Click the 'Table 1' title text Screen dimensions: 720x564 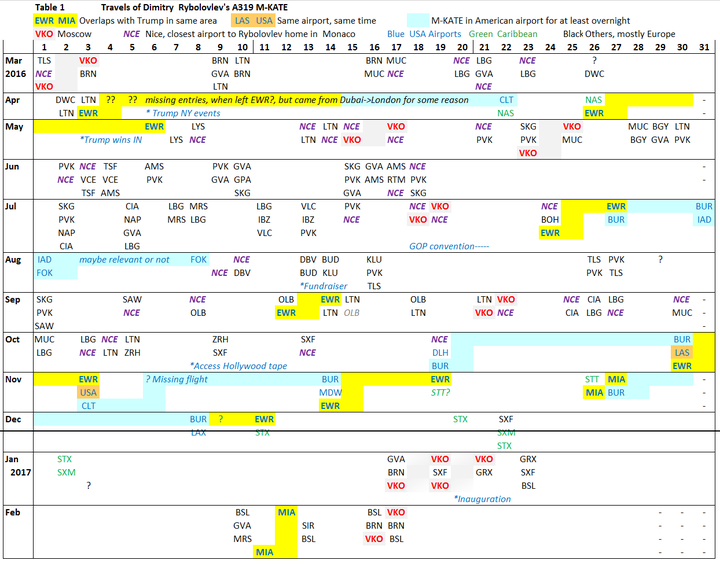point(50,7)
